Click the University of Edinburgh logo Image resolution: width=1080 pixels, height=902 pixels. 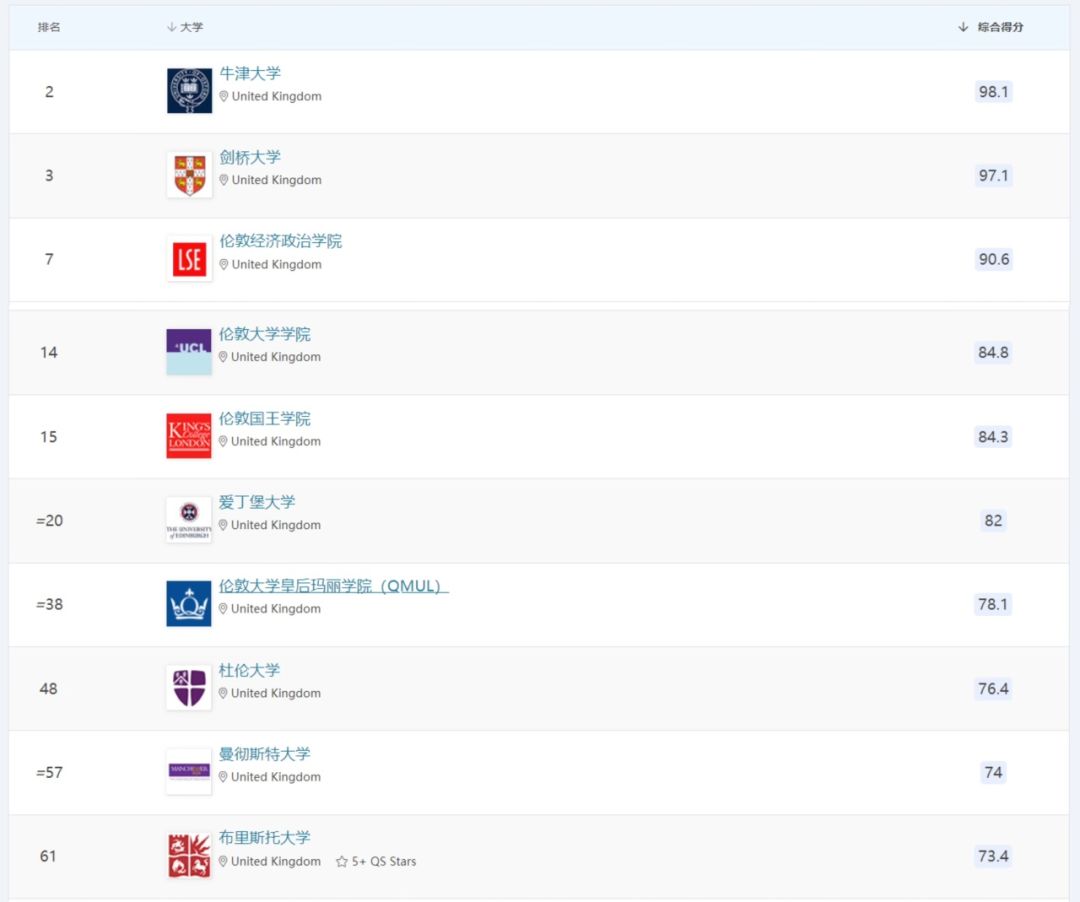(x=189, y=520)
